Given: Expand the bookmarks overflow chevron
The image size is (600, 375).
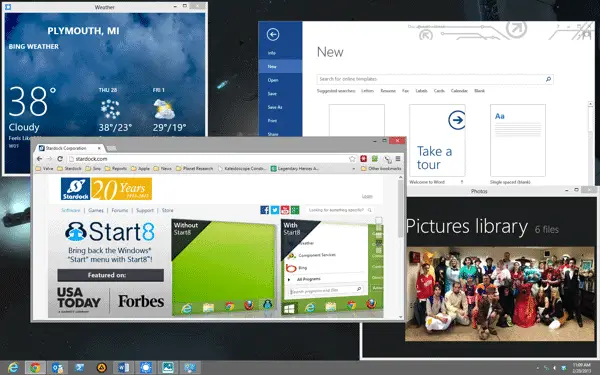Looking at the screenshot, I should (354, 168).
